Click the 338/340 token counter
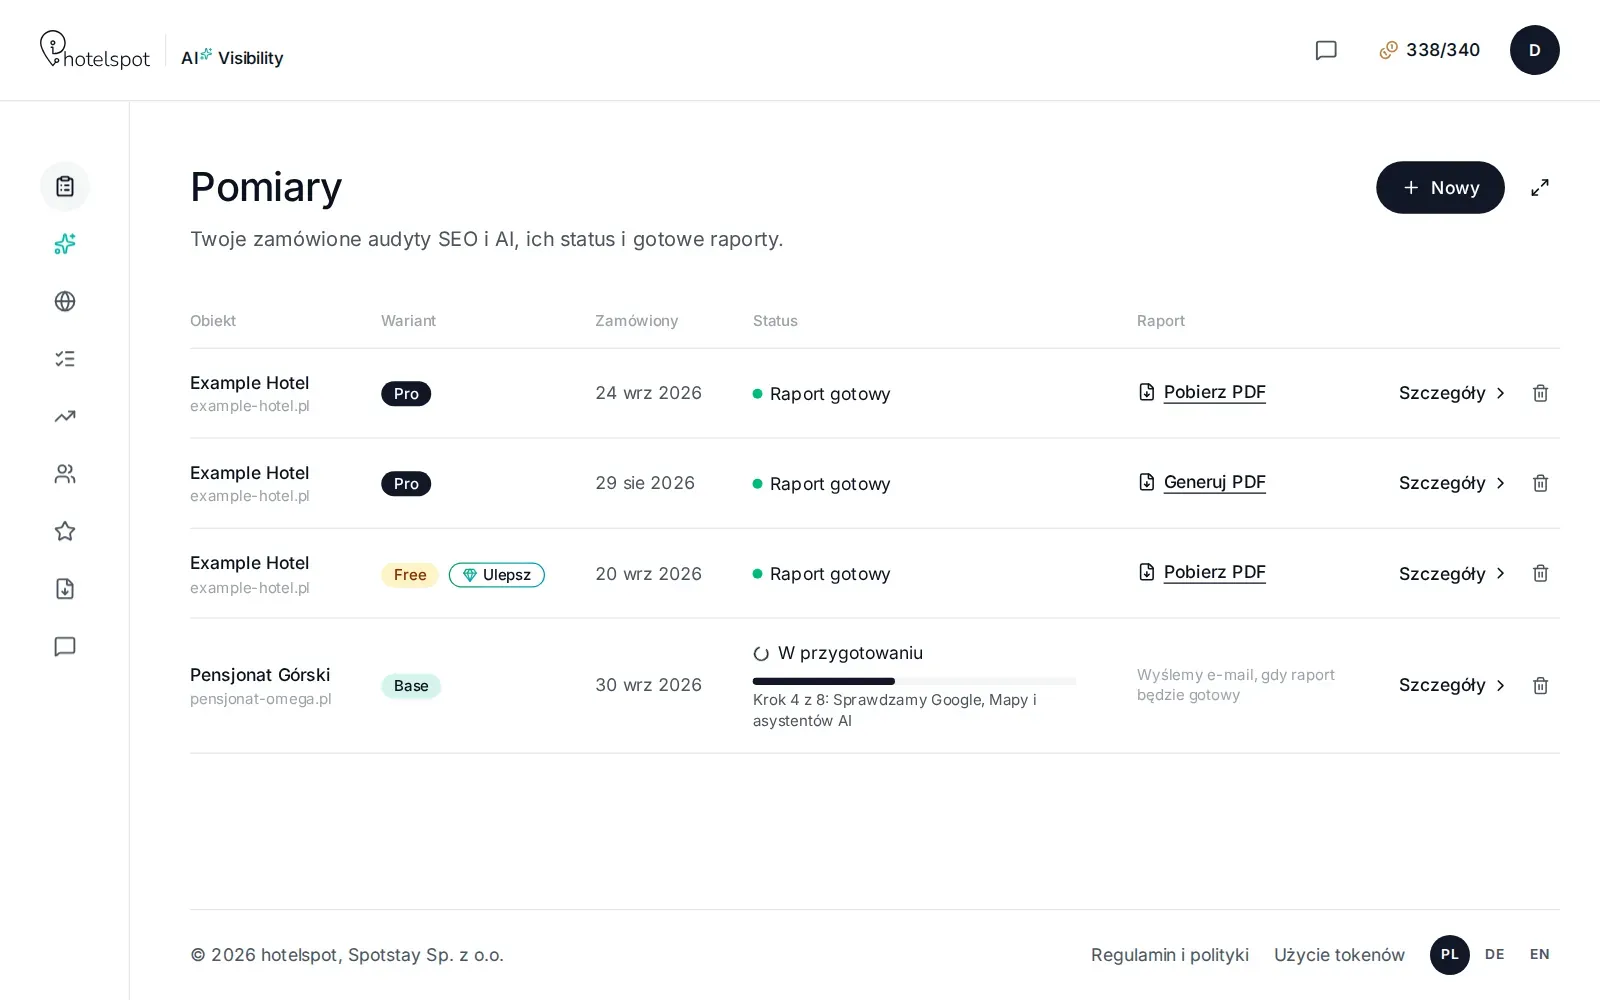 (x=1430, y=50)
